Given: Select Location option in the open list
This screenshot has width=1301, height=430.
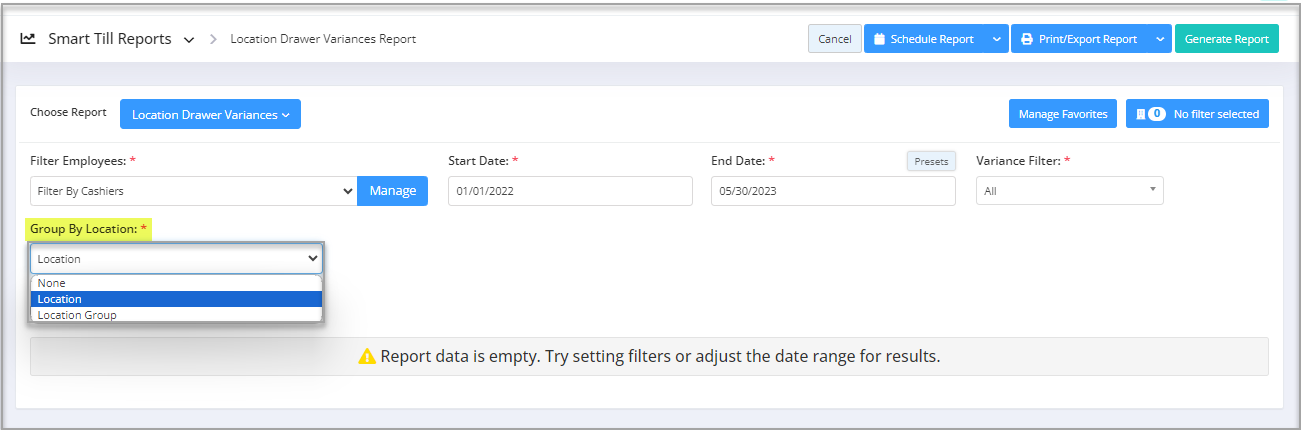Looking at the screenshot, I should (x=176, y=299).
